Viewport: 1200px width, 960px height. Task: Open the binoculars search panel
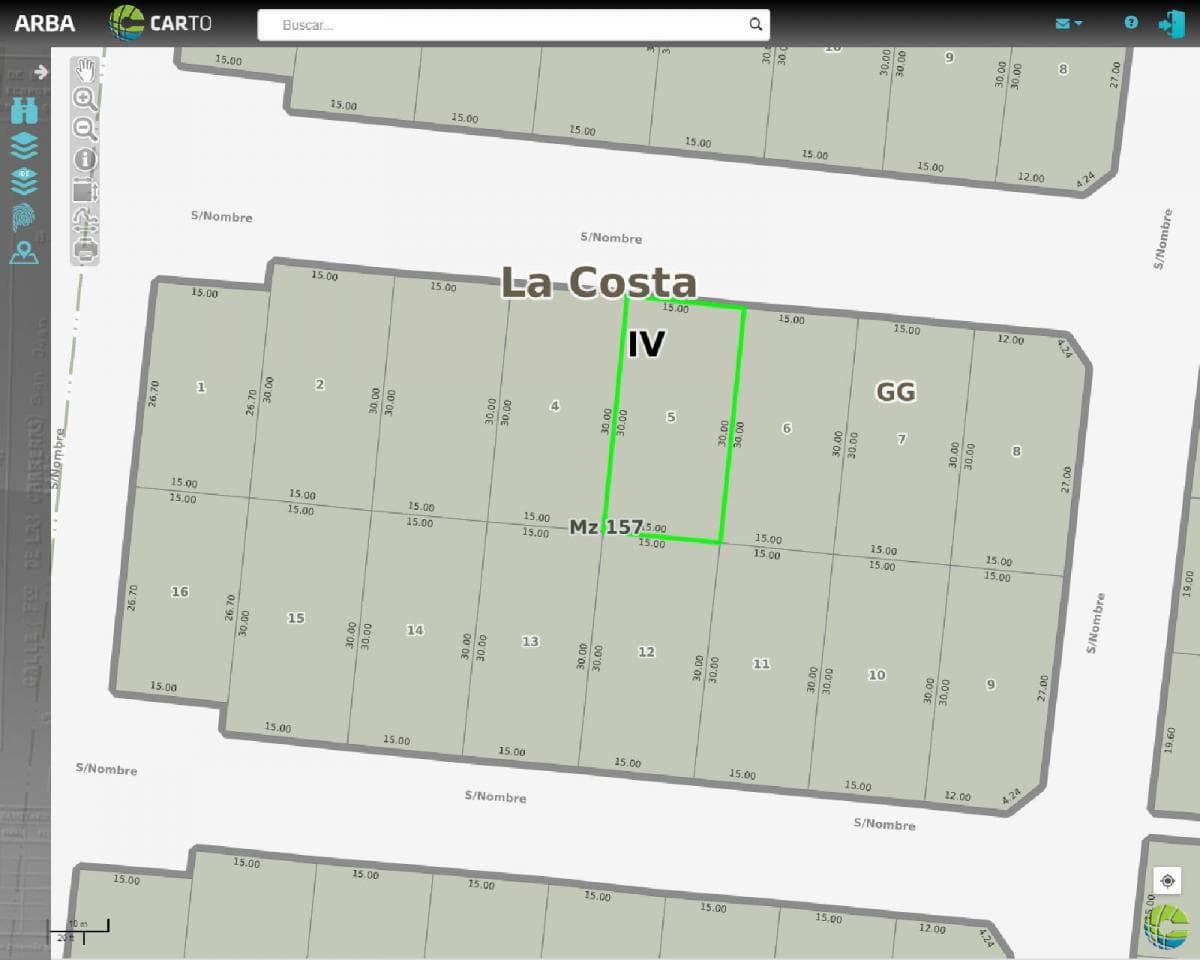coord(24,111)
